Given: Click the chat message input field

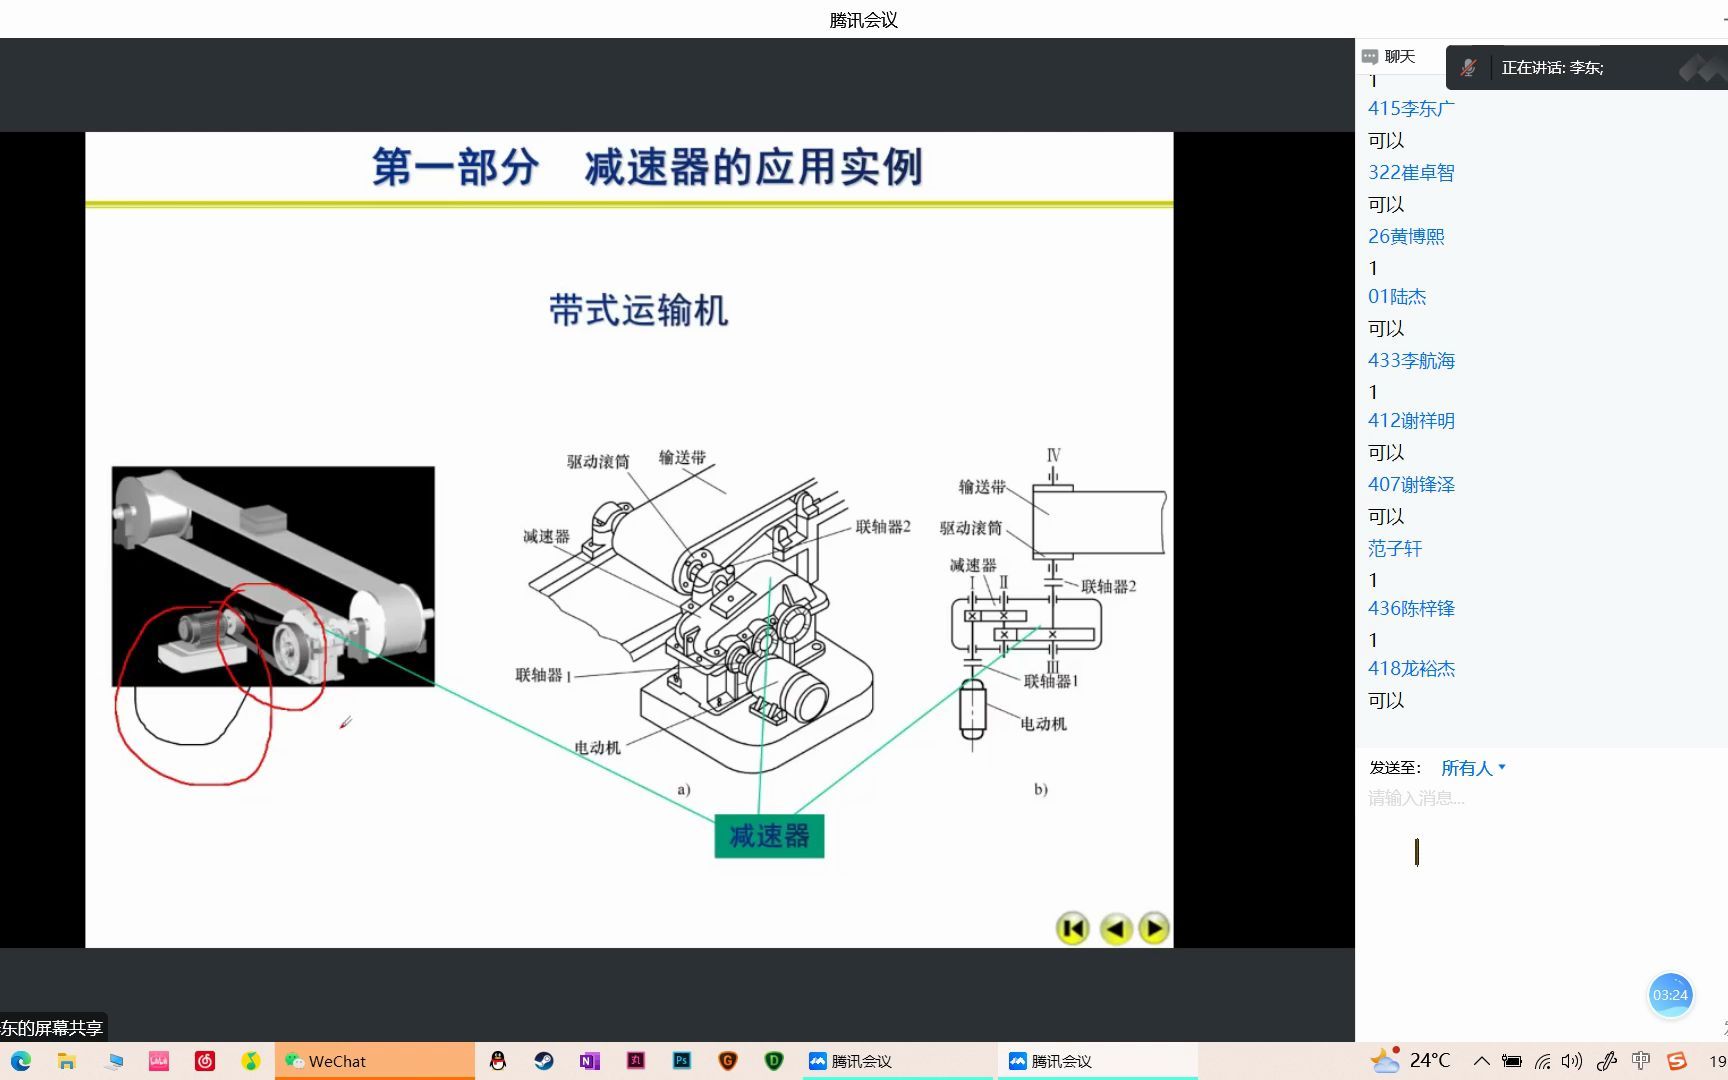Looking at the screenshot, I should (x=1540, y=798).
